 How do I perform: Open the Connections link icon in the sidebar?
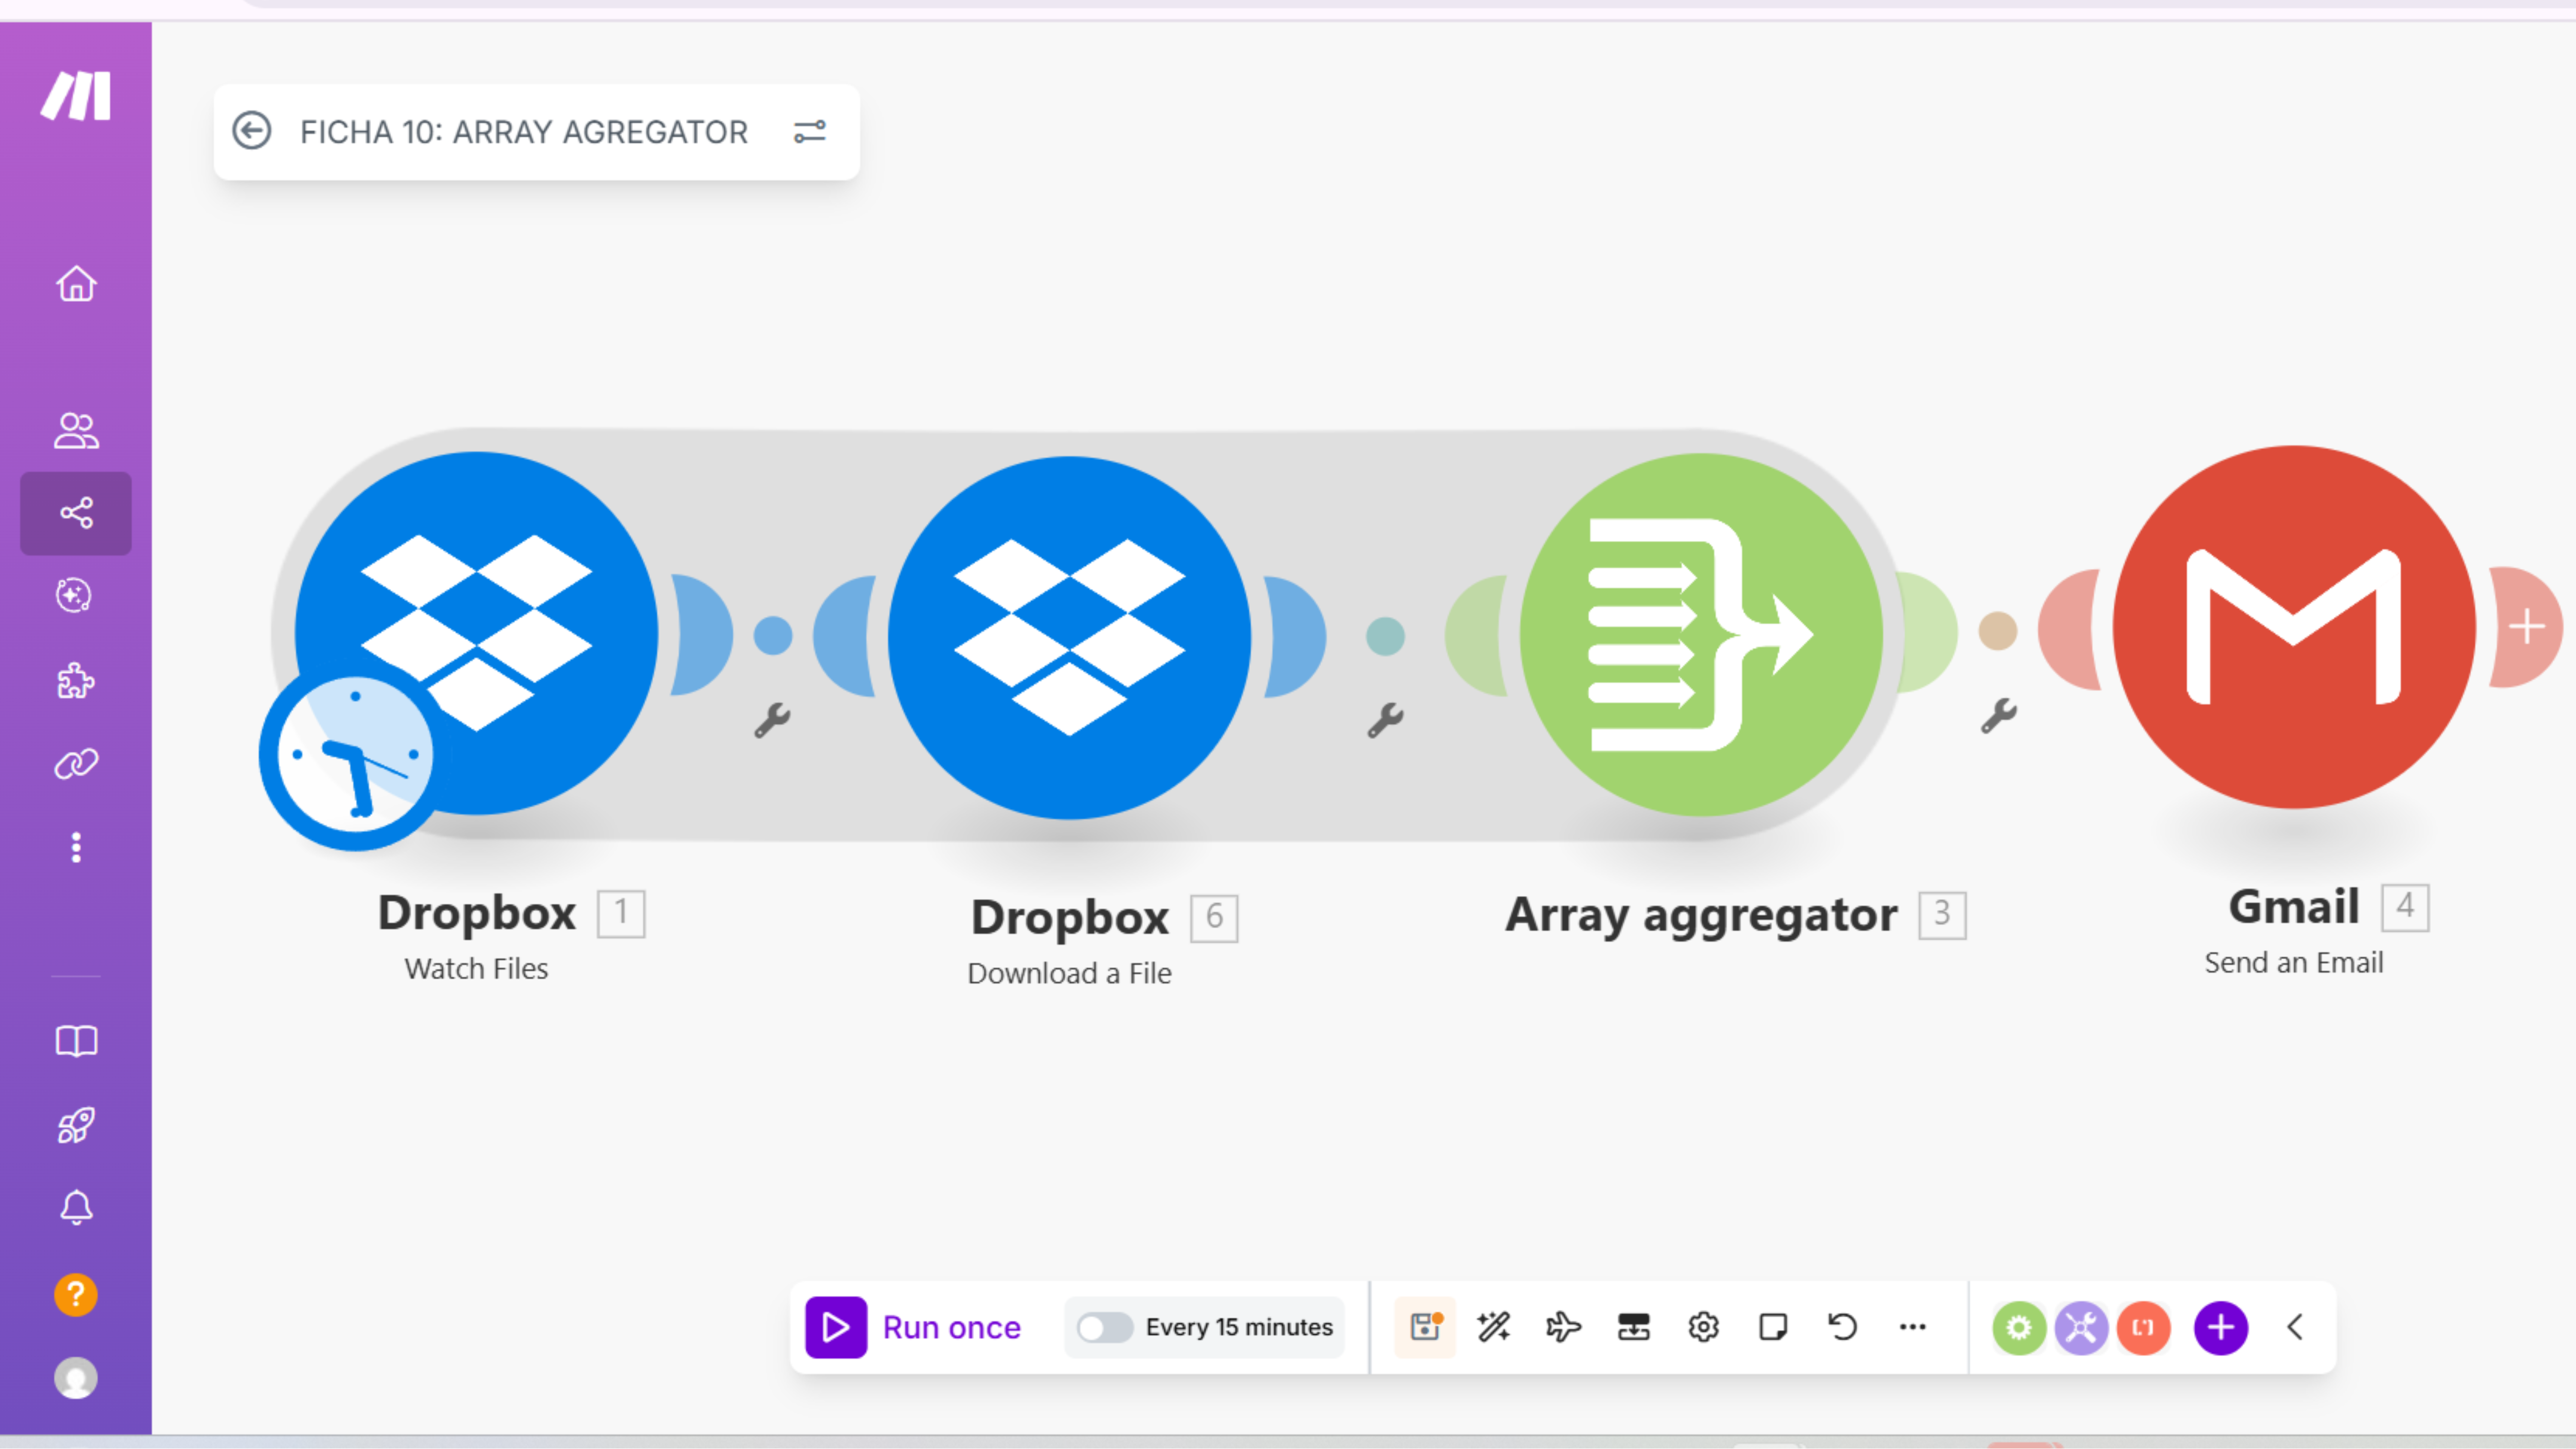(76, 764)
